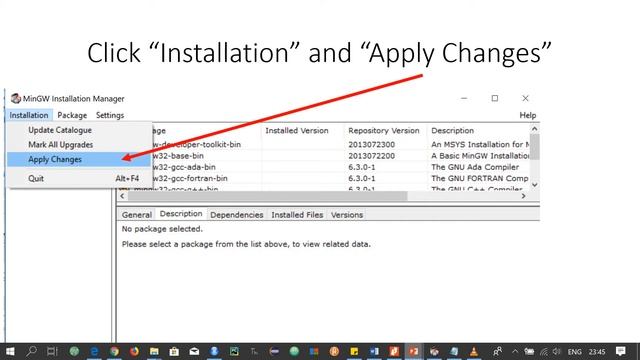Open Wi-Fi network tray icon

544,351
